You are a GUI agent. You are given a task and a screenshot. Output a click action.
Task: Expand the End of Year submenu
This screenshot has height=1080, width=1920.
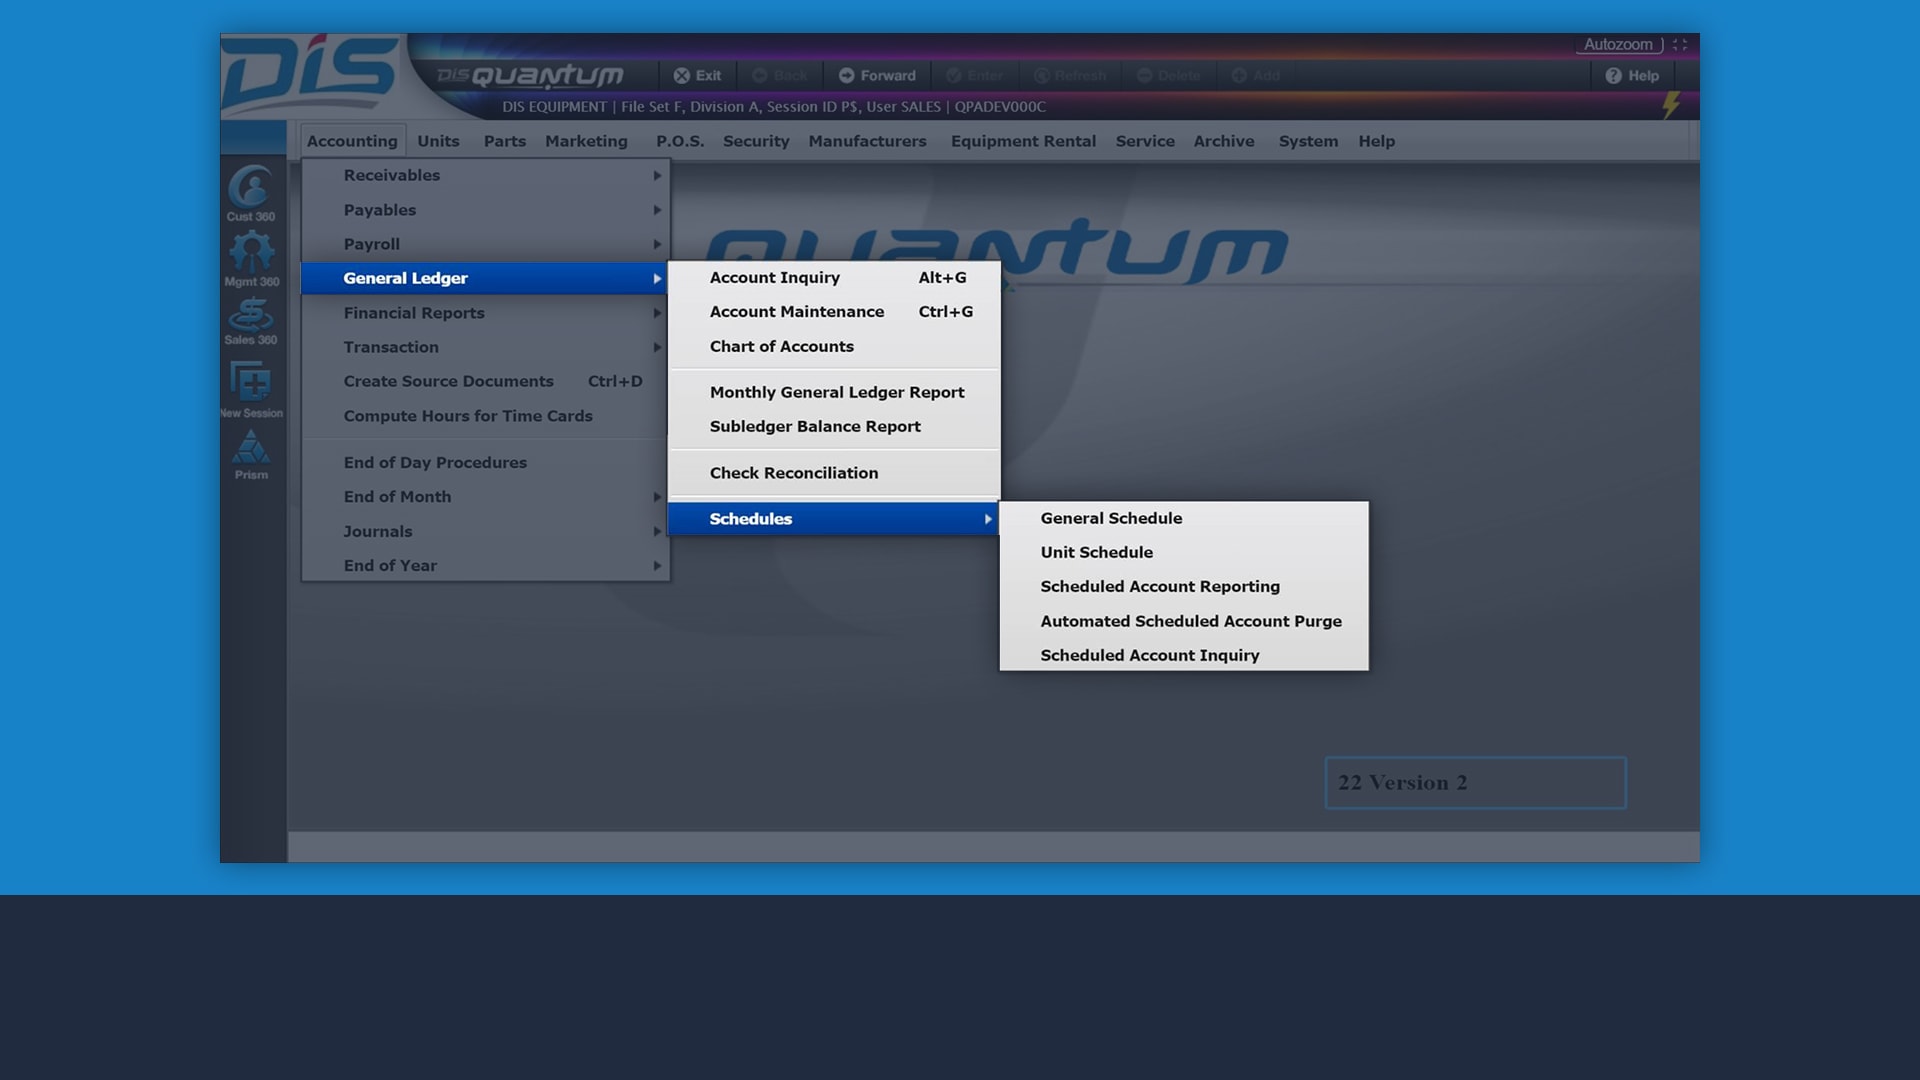(x=485, y=565)
